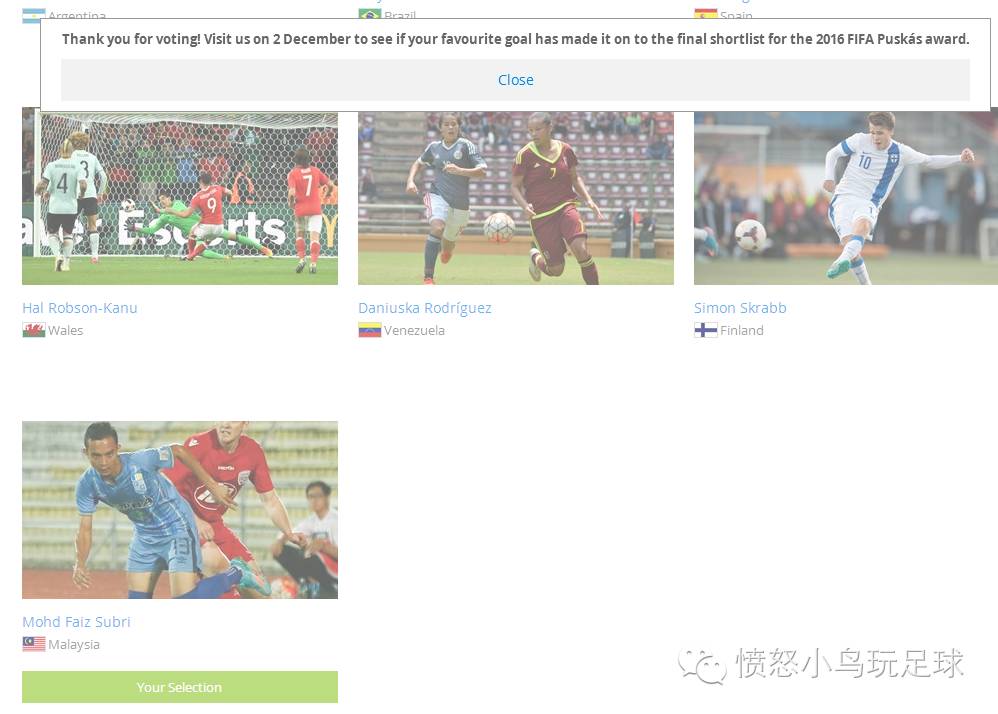Click the Malaysia flag icon
The height and width of the screenshot is (714, 998).
34,644
